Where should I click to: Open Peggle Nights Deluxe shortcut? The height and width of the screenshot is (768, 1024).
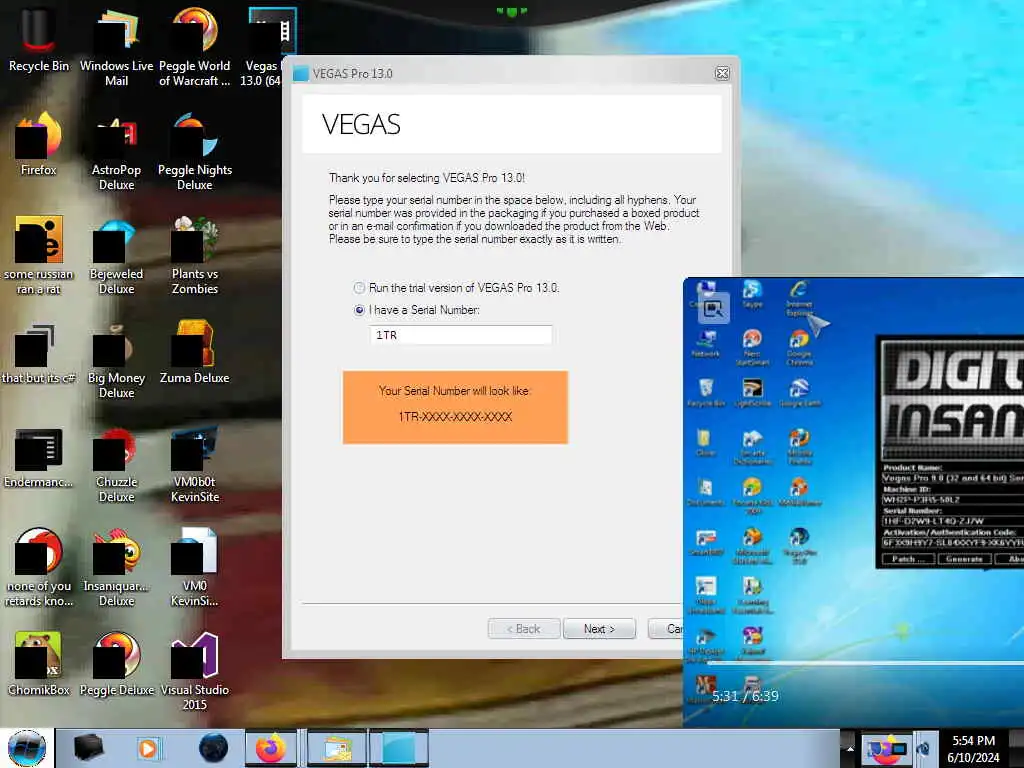pos(195,151)
